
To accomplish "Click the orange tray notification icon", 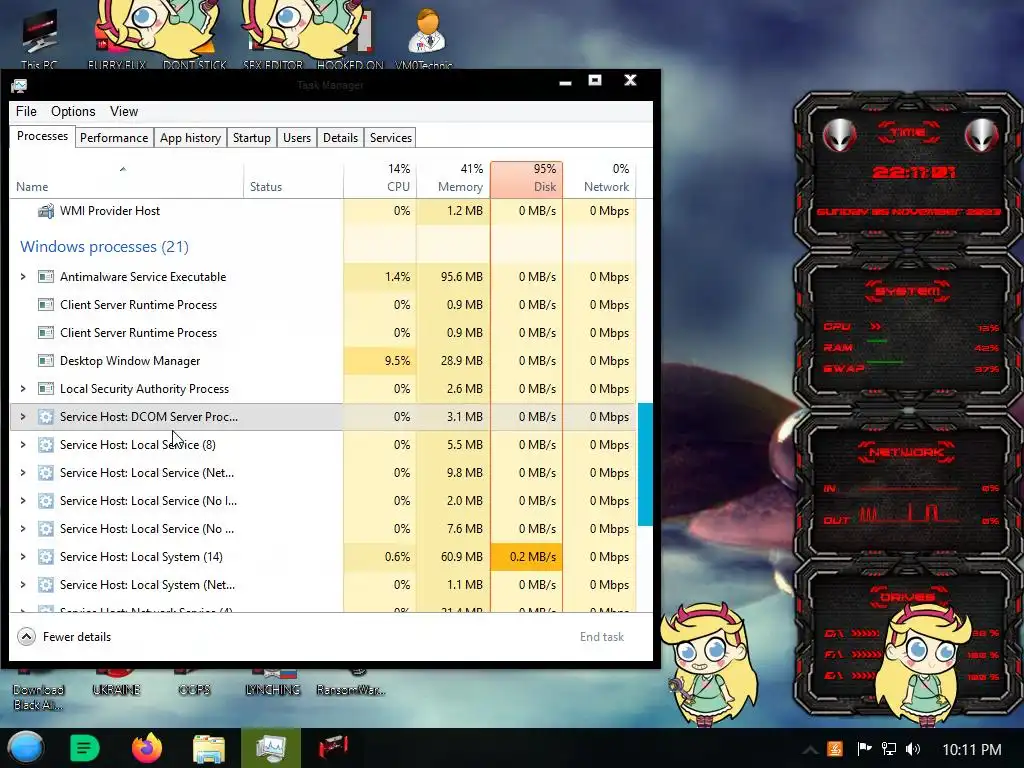I will 835,749.
